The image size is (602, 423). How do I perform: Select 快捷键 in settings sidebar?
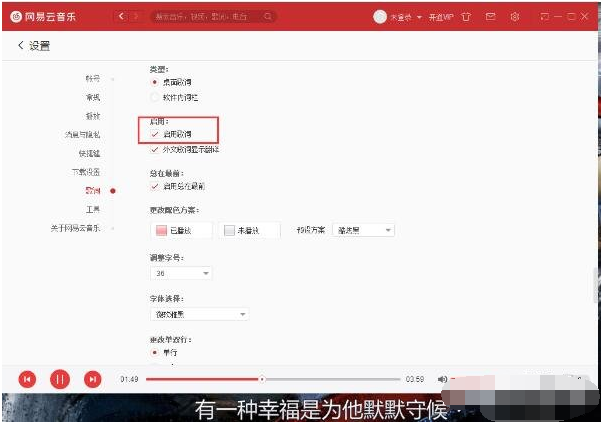click(89, 154)
